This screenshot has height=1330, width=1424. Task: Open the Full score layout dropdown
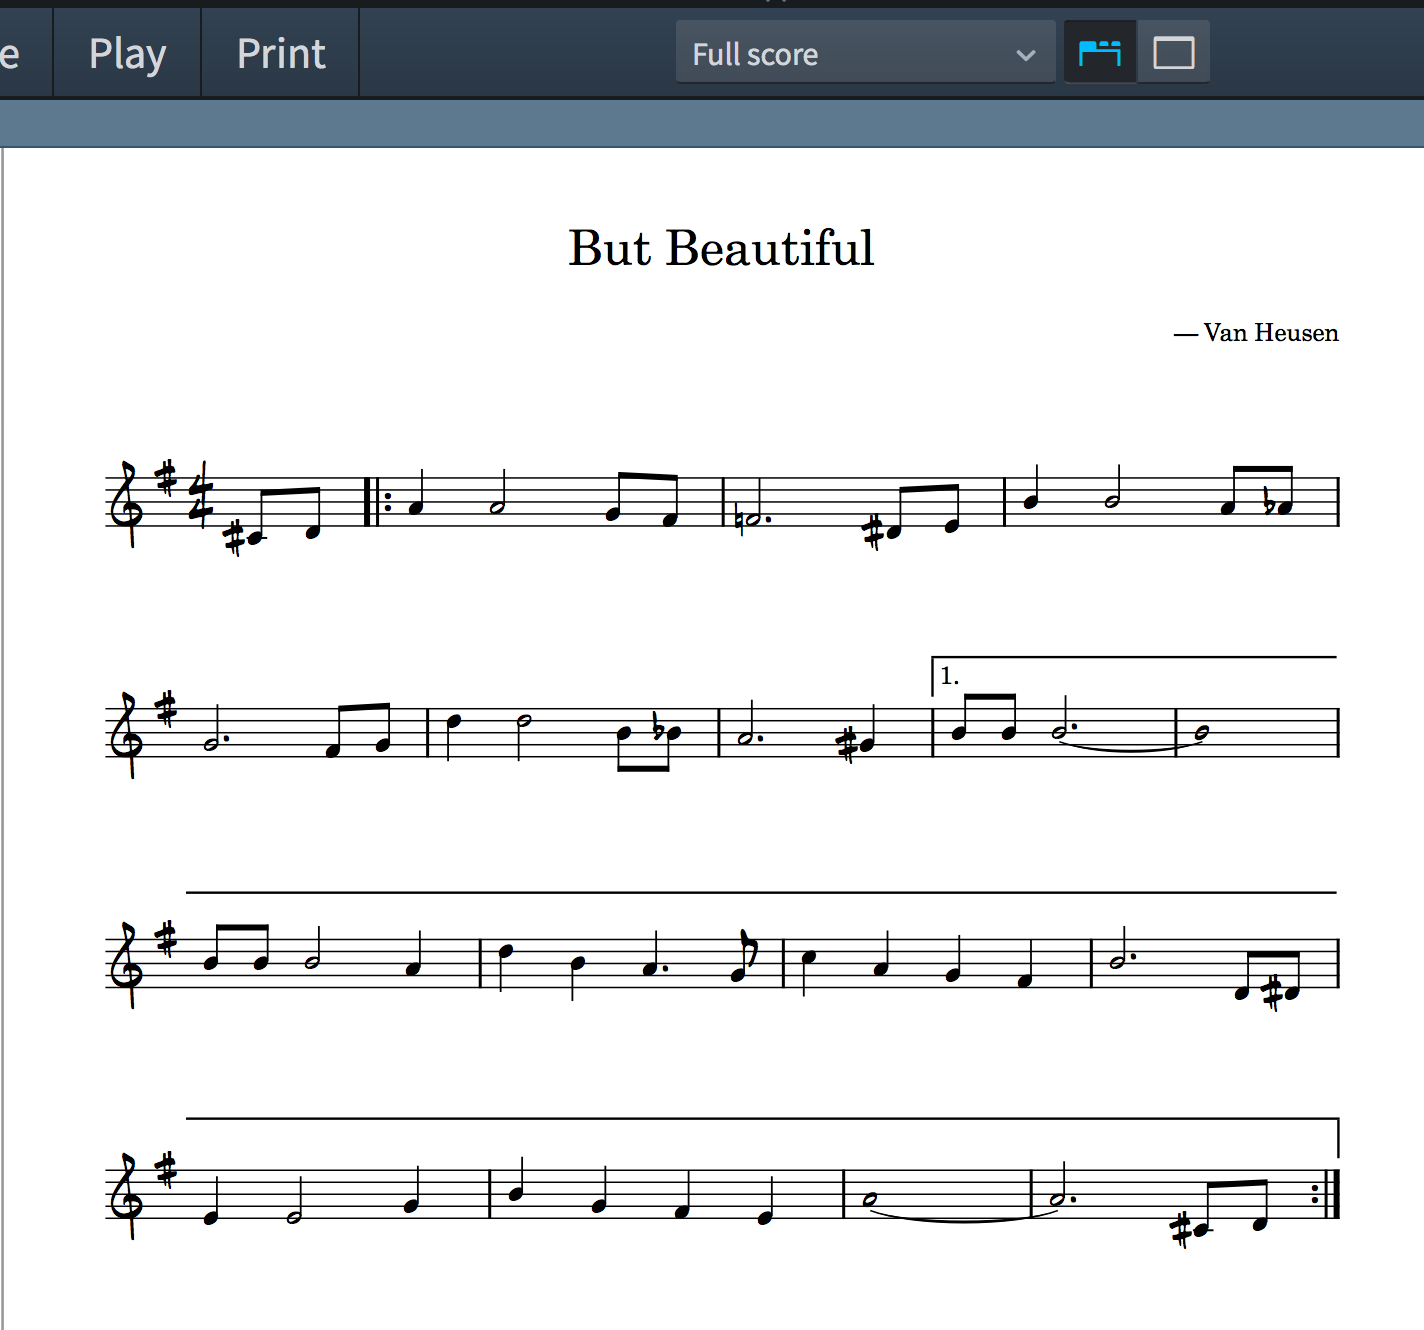[865, 54]
